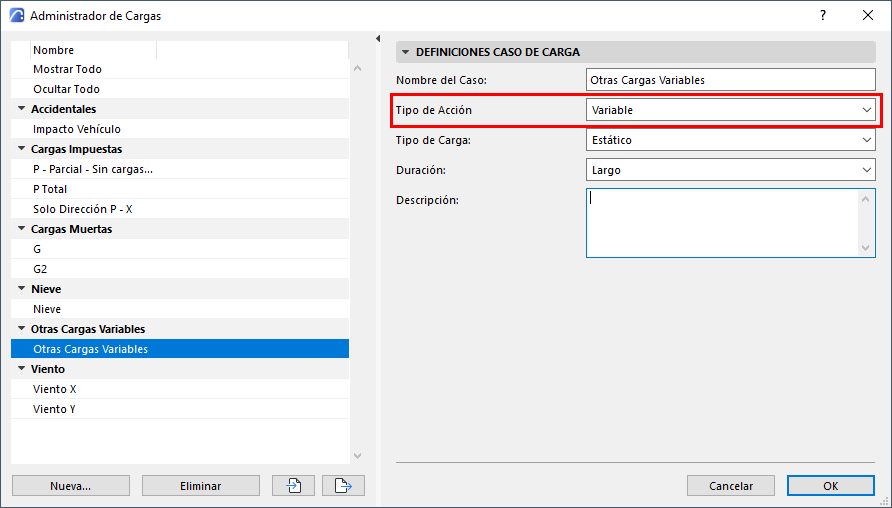
Task: Click the Eliminar button
Action: [x=200, y=486]
